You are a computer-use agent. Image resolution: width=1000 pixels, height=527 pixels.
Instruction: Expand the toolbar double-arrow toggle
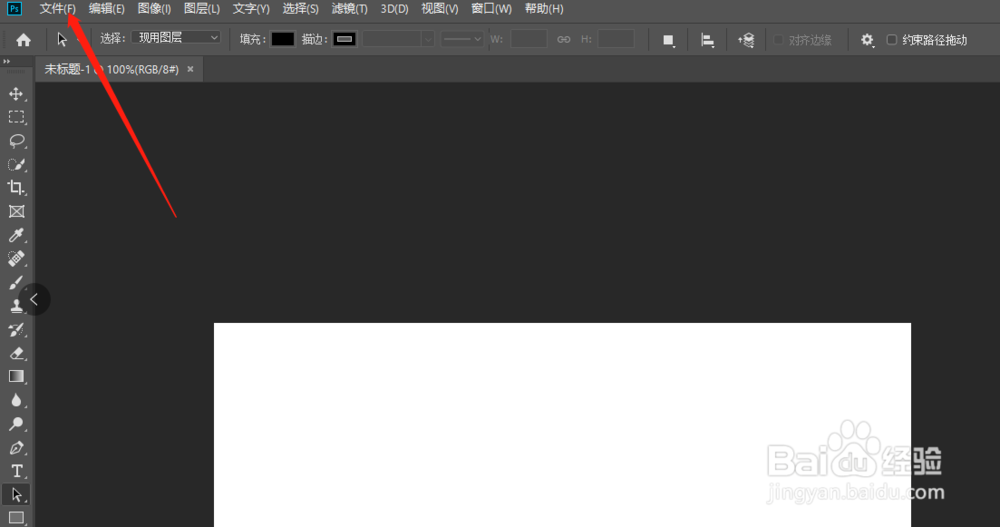click(x=6, y=61)
